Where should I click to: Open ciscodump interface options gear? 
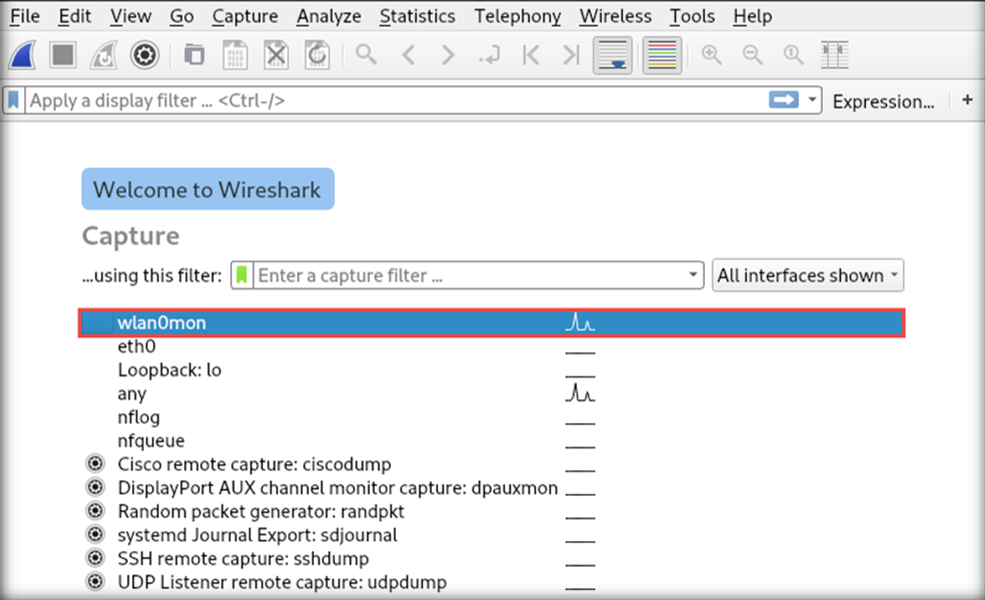tap(95, 464)
